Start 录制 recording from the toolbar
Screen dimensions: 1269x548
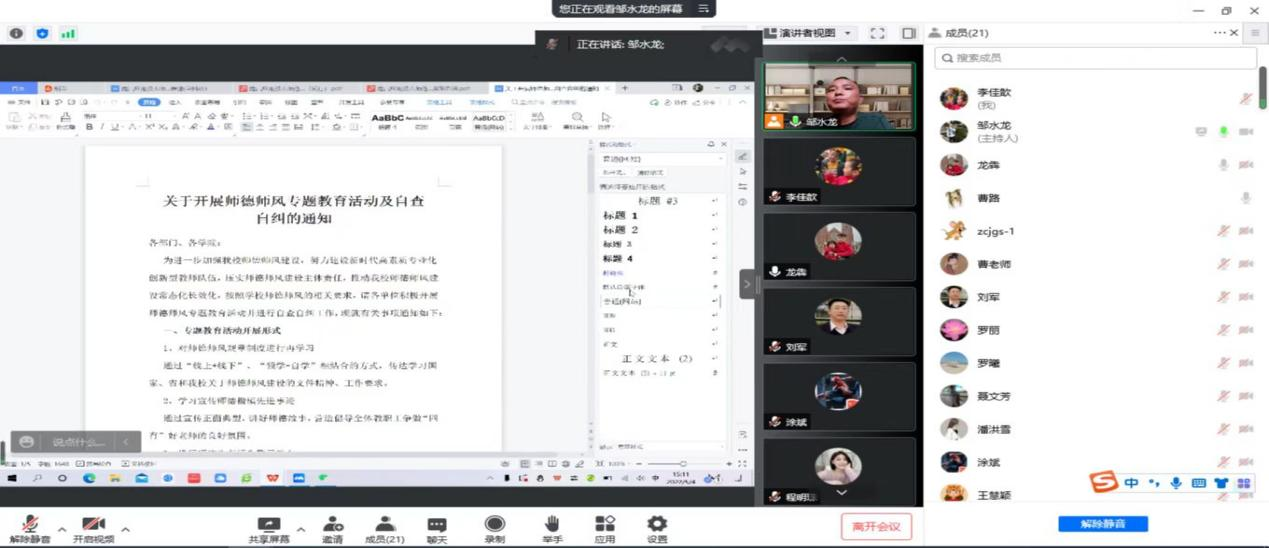(494, 525)
